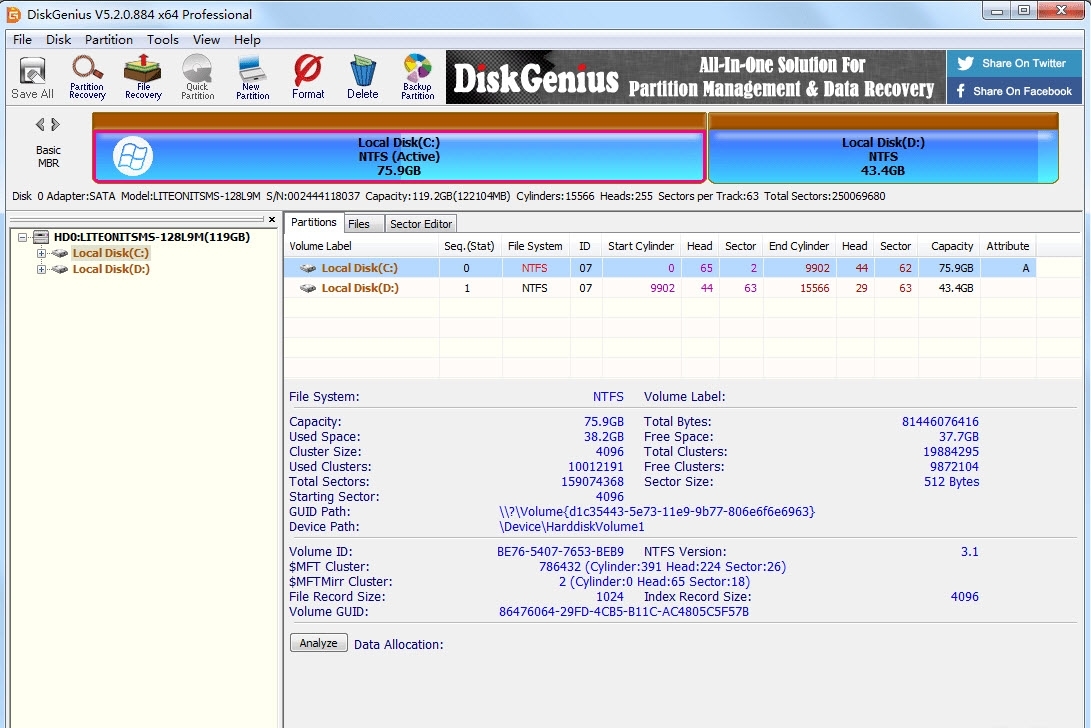Viewport: 1091px width, 728px height.
Task: Click the Volume ID BE76-5407-7653-BEB9 value
Action: (x=560, y=552)
